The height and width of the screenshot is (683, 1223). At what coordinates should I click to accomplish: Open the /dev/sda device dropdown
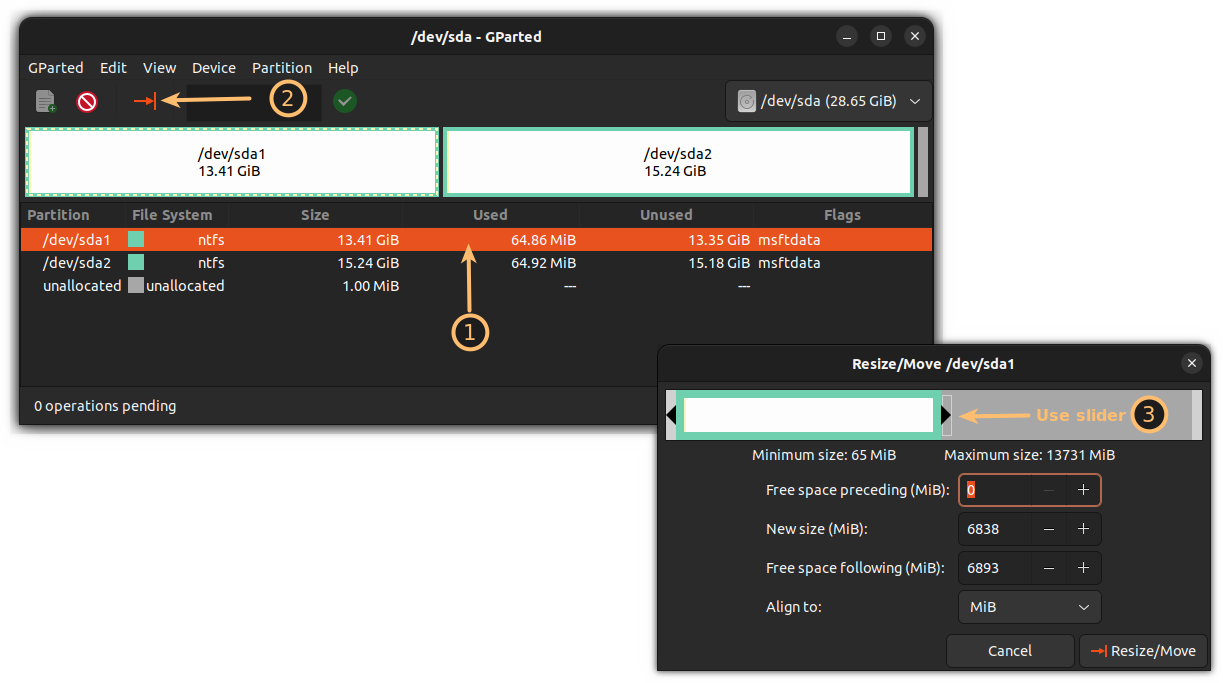click(828, 100)
